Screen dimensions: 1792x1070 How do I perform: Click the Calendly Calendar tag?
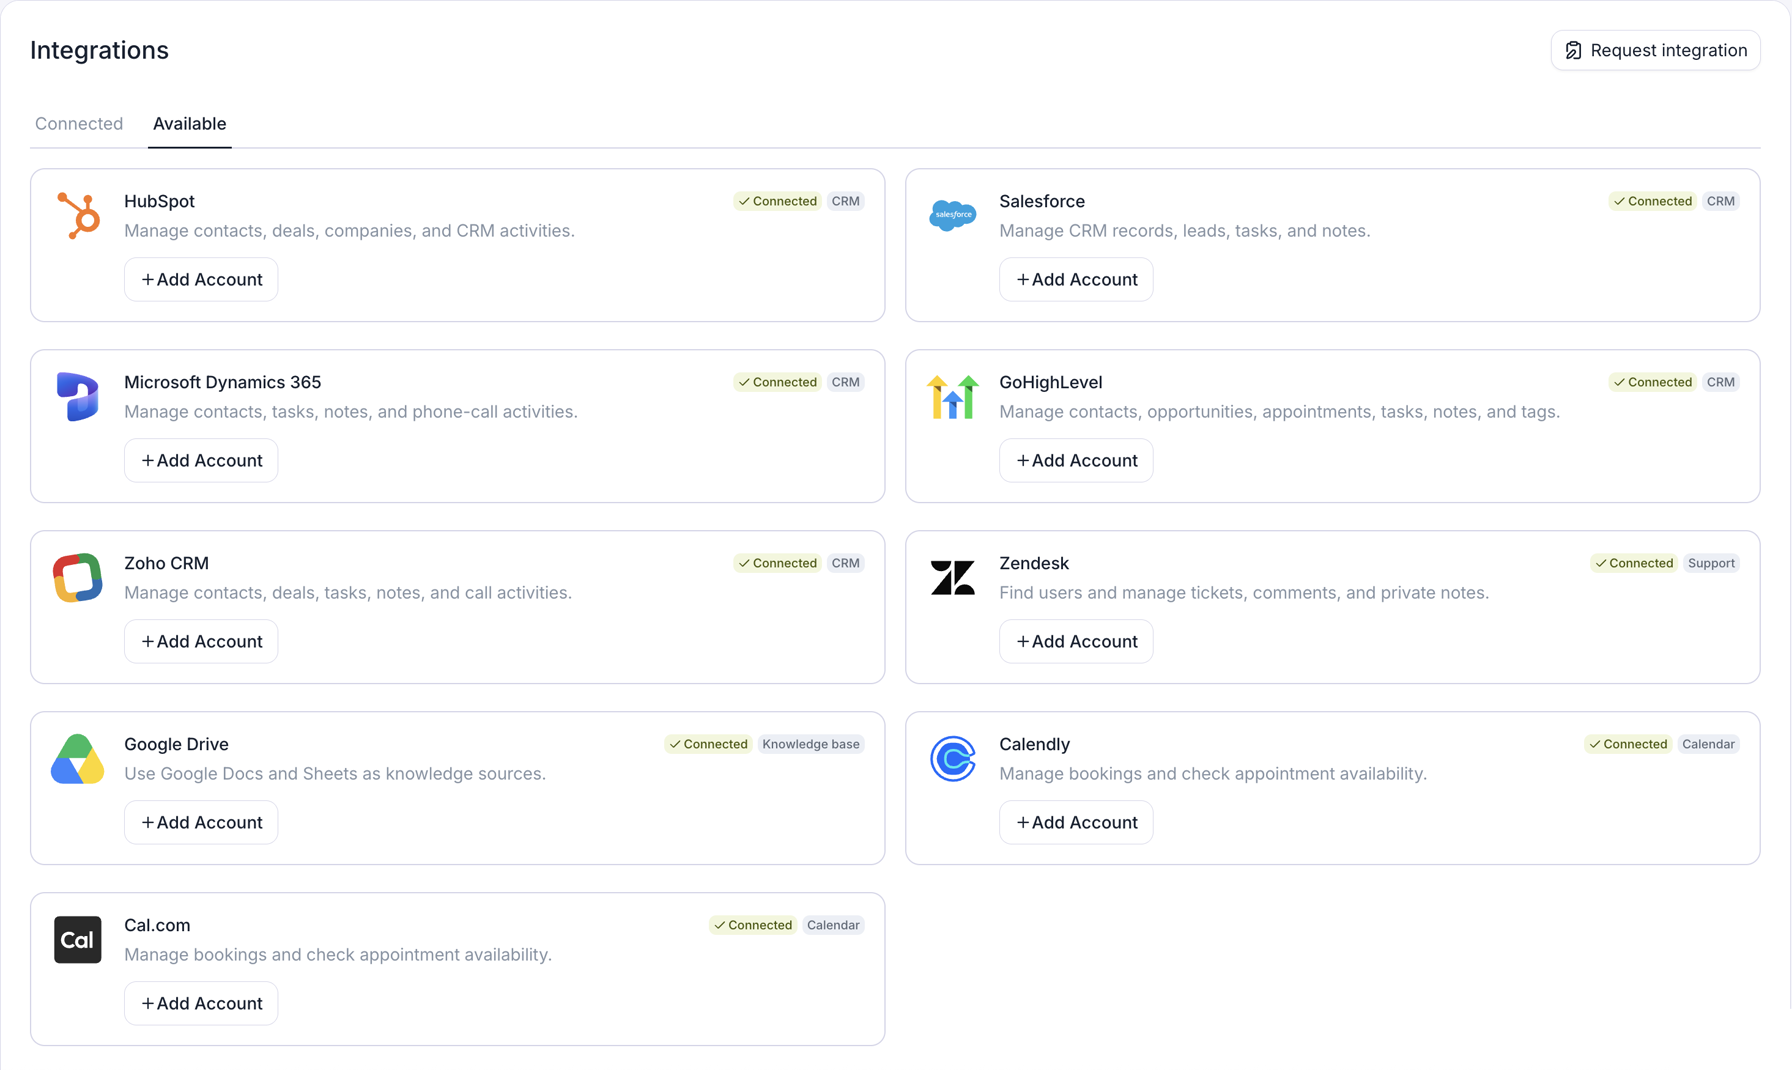click(1708, 744)
